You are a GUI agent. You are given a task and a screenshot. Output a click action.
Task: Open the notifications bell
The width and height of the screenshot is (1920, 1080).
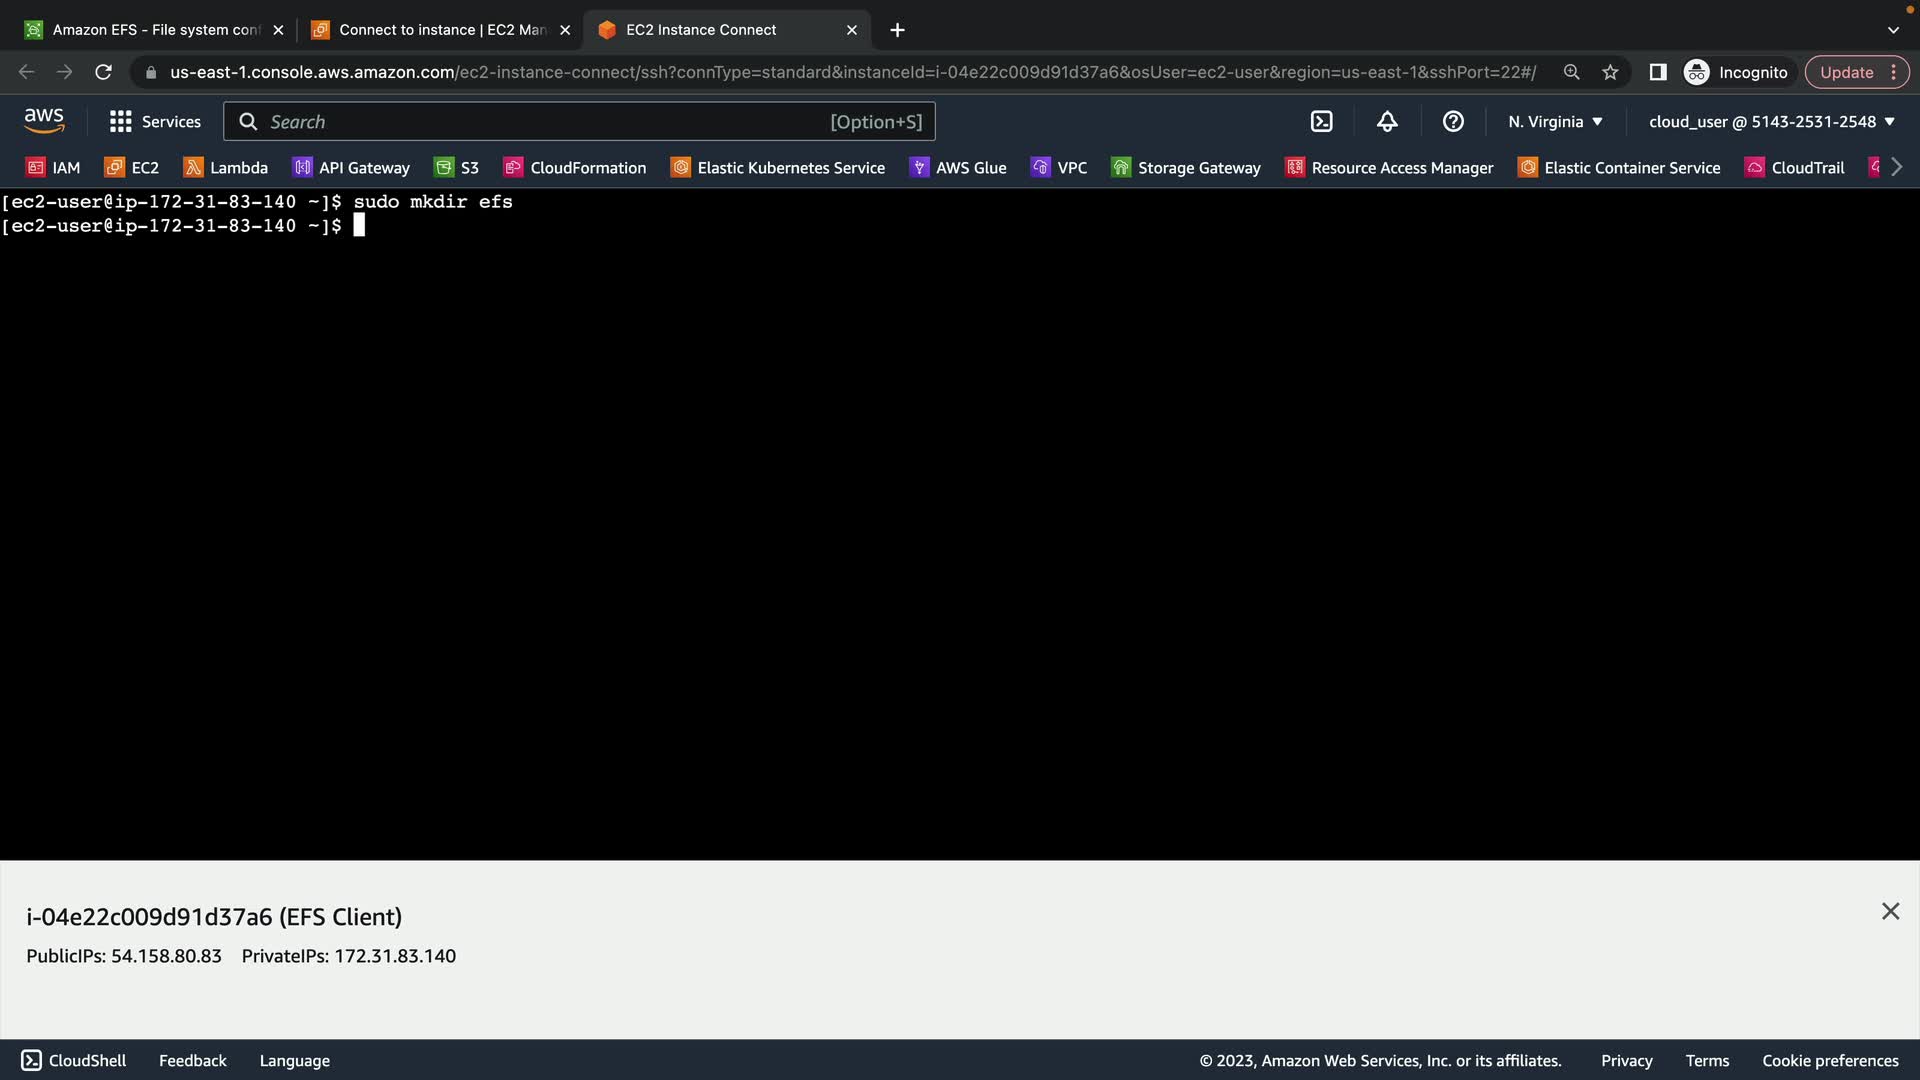coord(1387,122)
